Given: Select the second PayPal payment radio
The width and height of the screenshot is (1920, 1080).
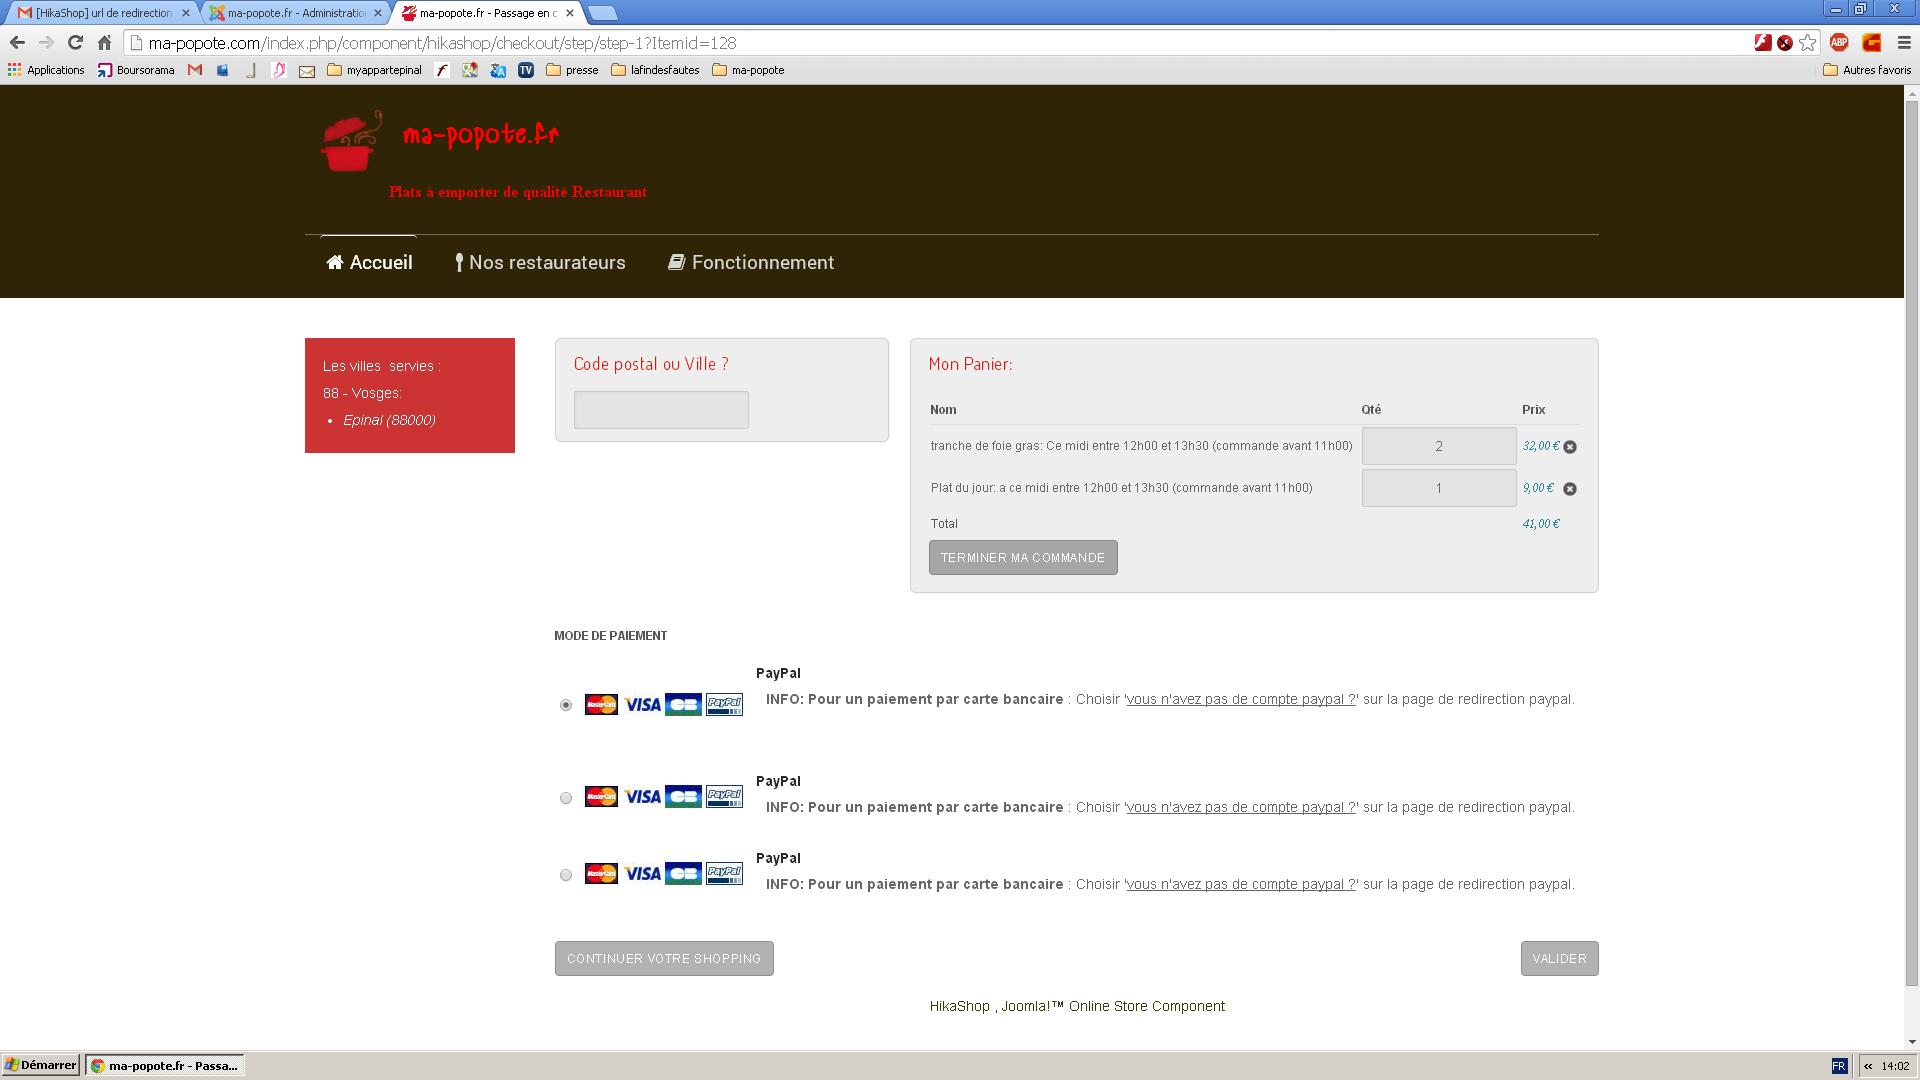Looking at the screenshot, I should coord(566,798).
